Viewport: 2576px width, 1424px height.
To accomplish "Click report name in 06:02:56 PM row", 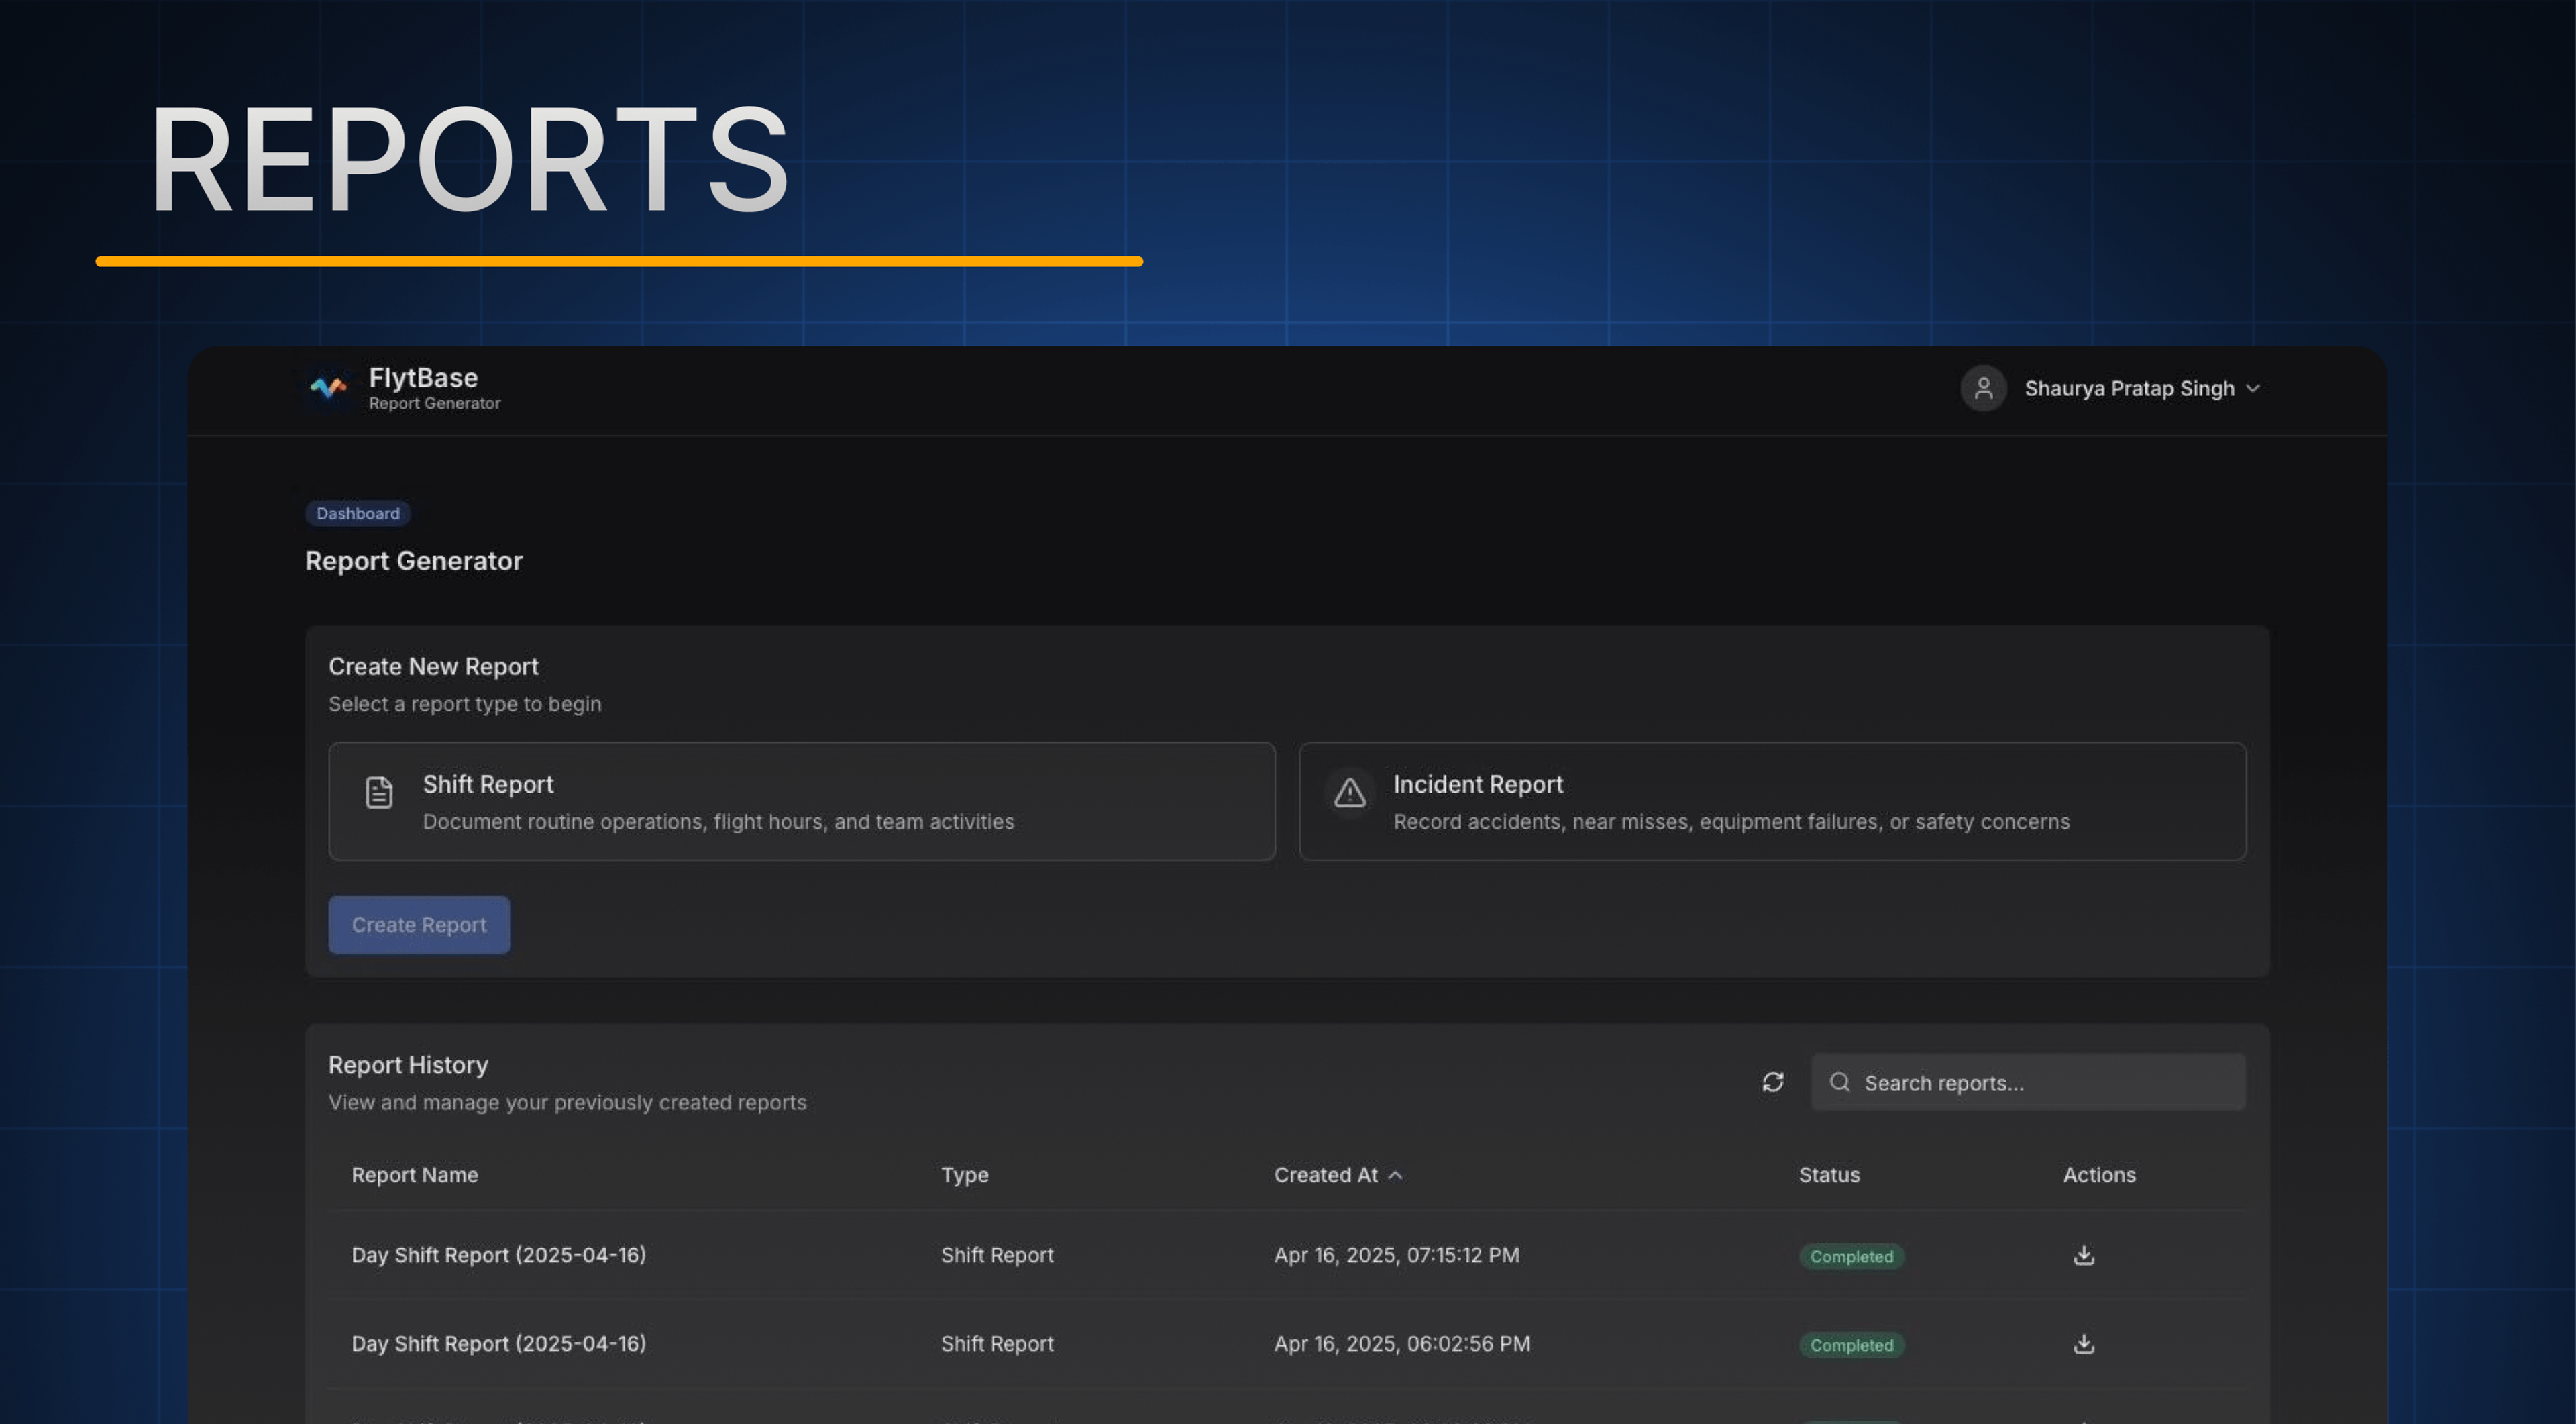I will pyautogui.click(x=499, y=1344).
